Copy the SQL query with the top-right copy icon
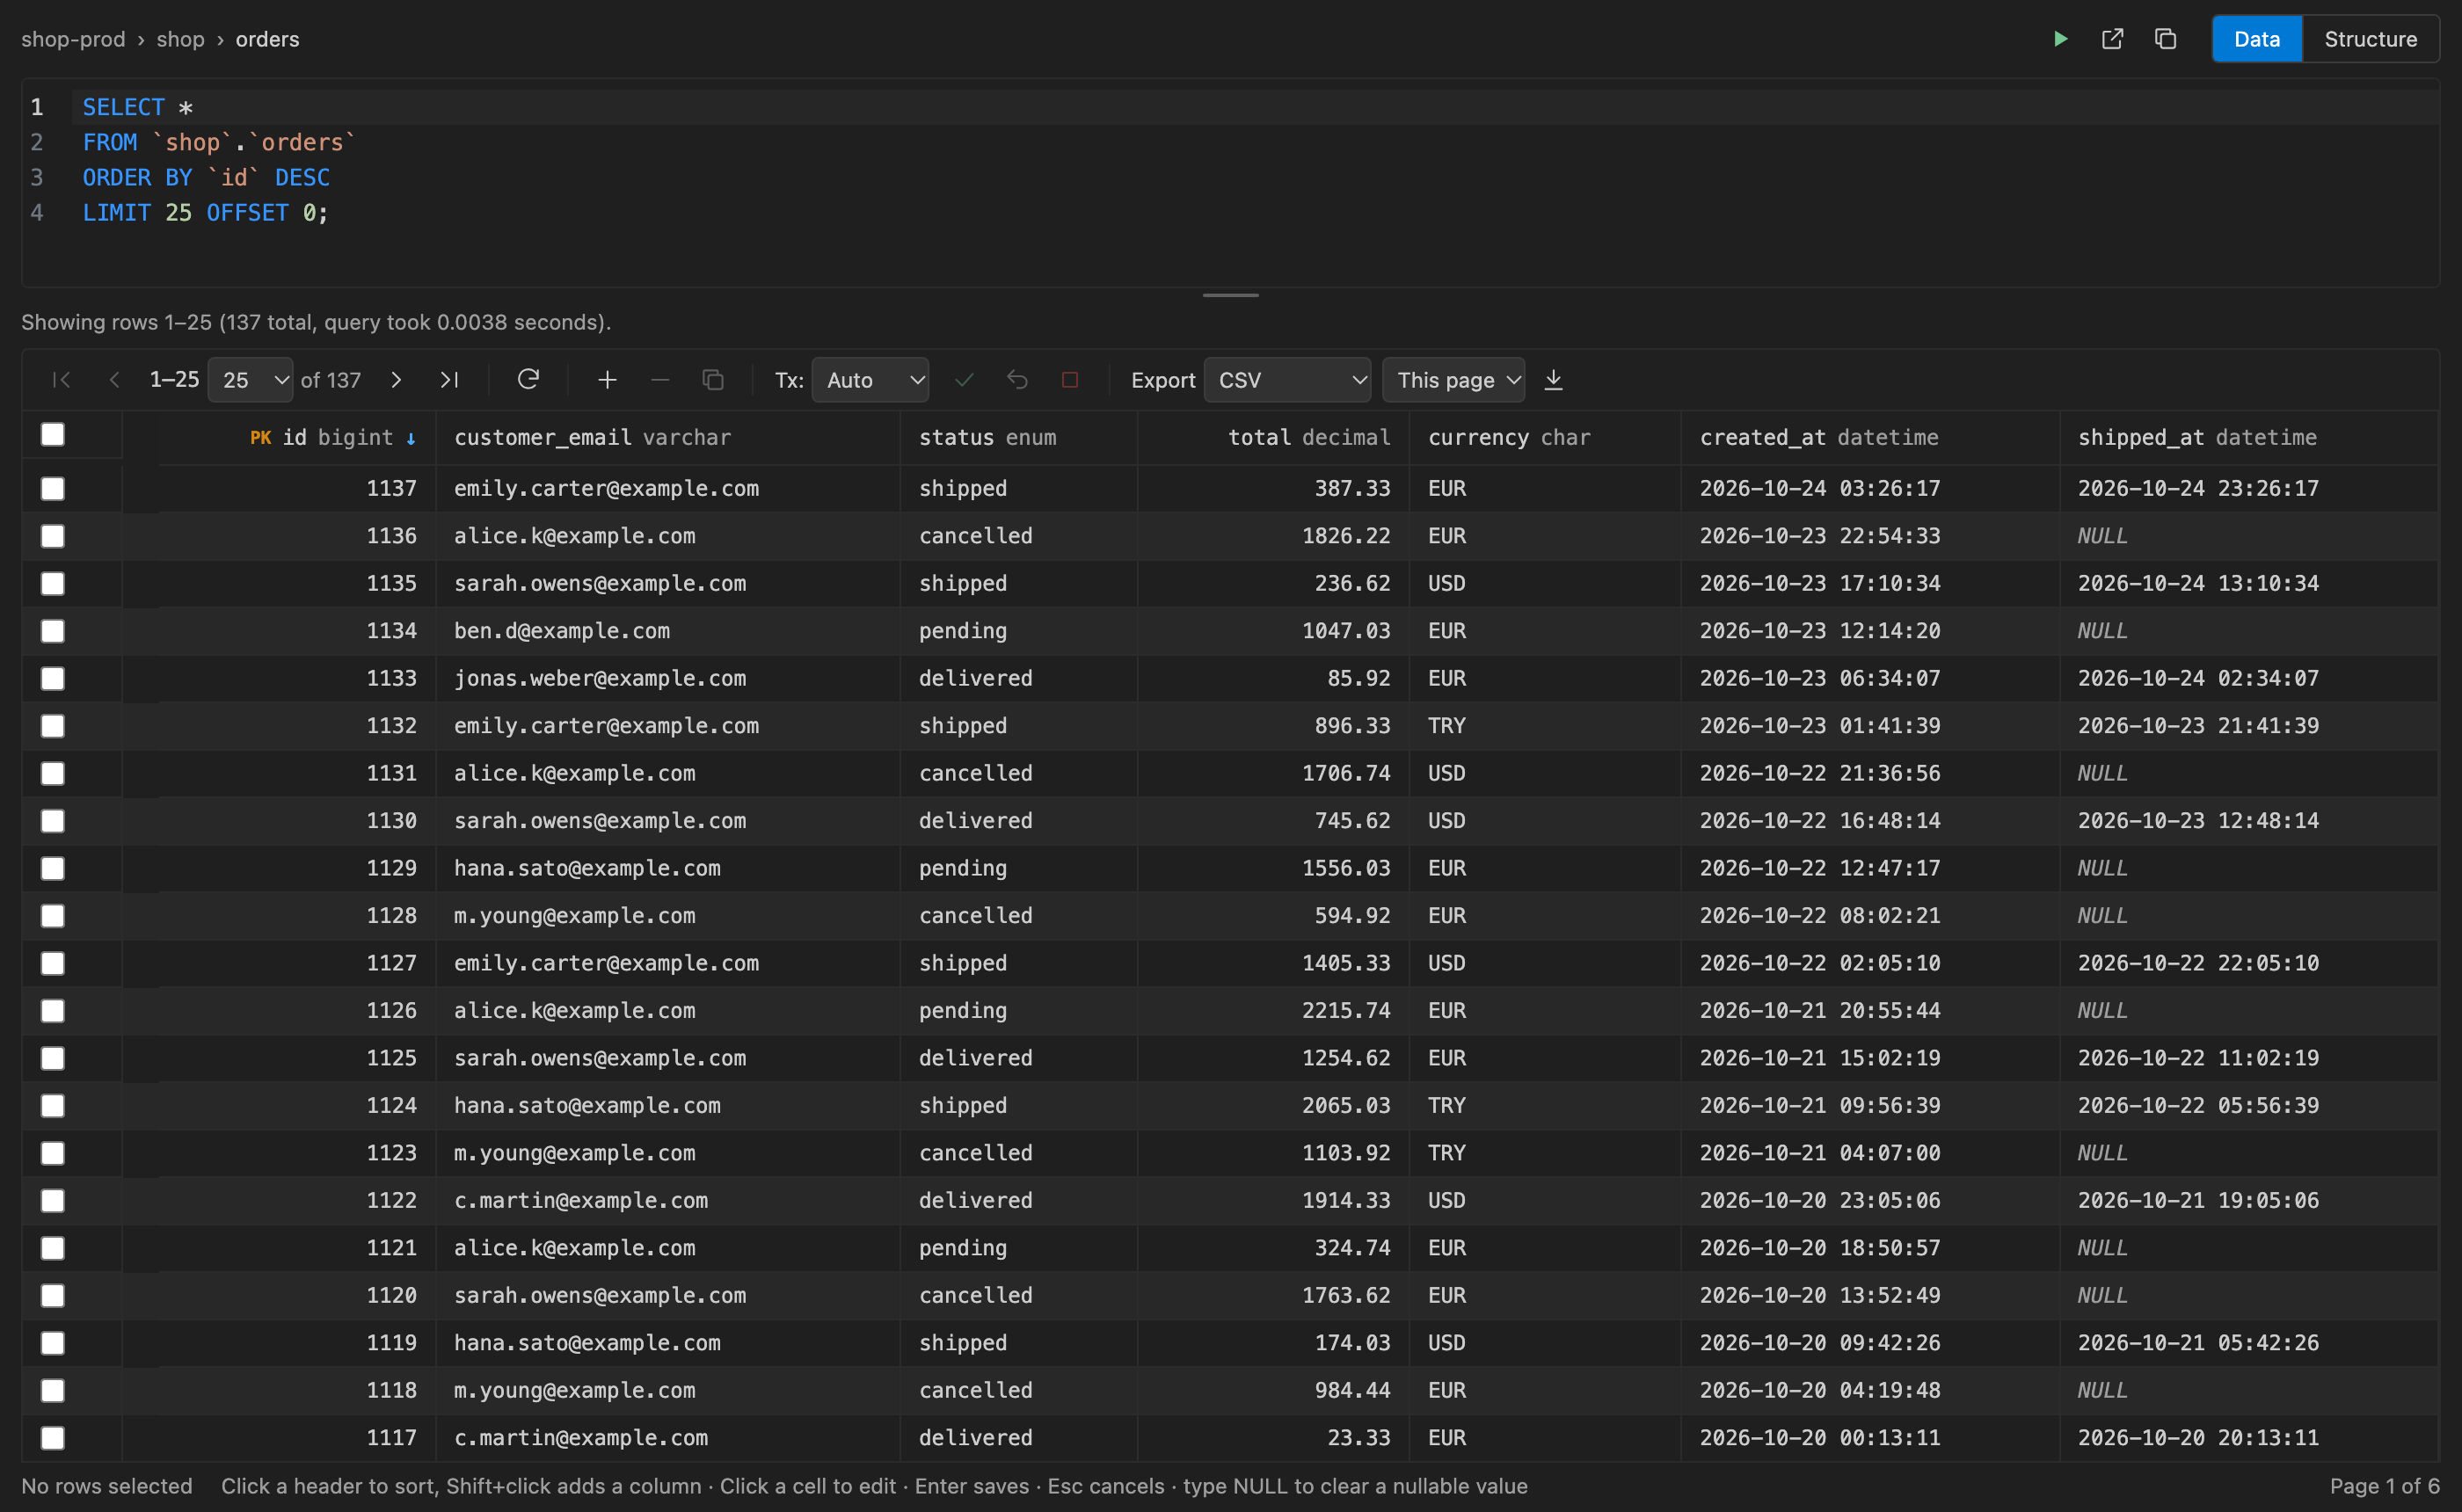Screen dimensions: 2462x1512 coord(2165,39)
